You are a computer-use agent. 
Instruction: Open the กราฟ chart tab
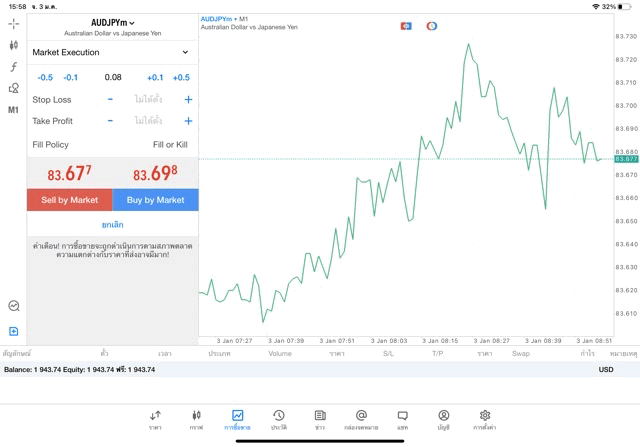(x=196, y=420)
